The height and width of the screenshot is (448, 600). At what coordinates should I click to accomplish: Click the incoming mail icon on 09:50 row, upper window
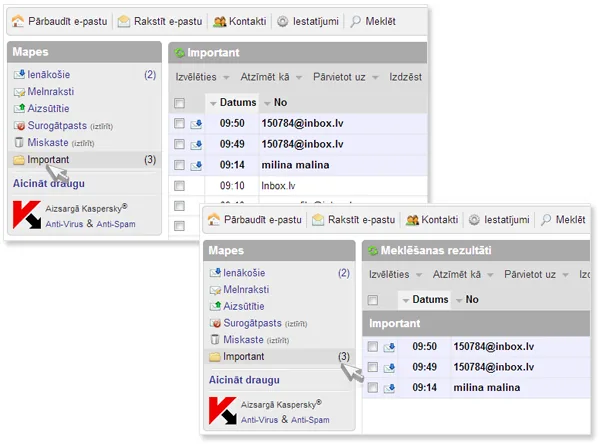coord(196,124)
